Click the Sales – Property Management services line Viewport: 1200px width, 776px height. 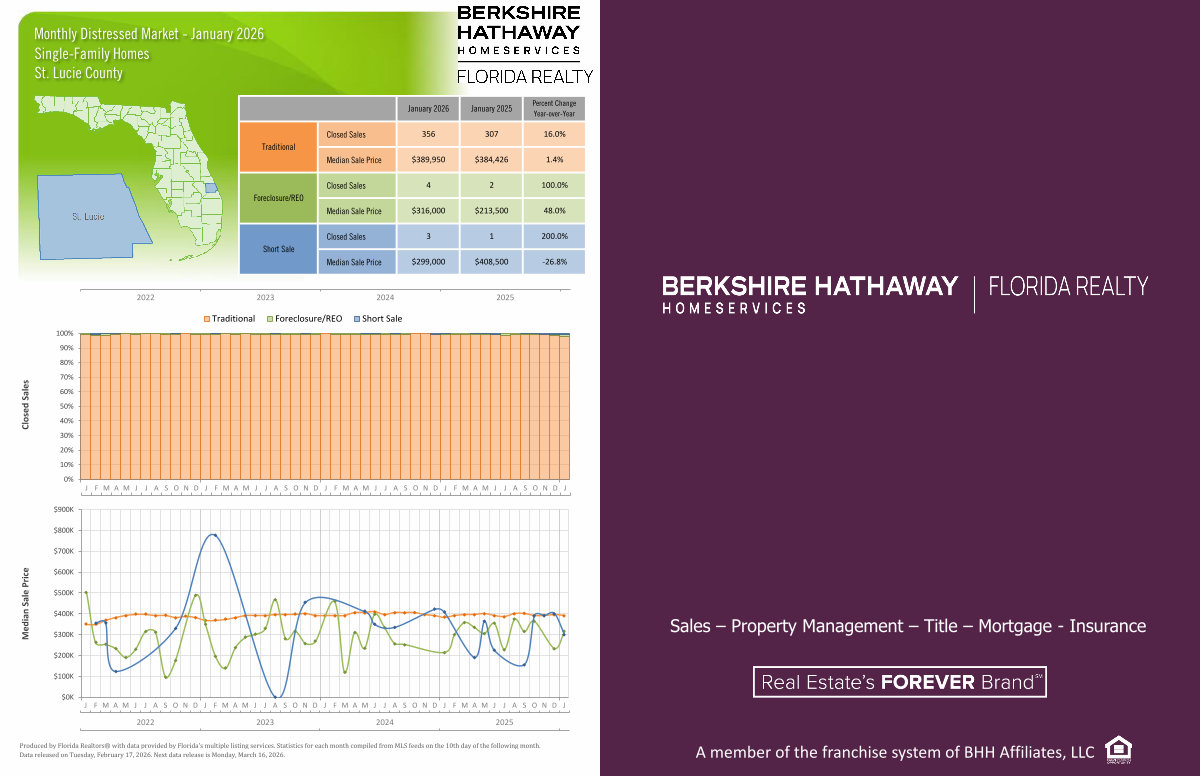(907, 626)
